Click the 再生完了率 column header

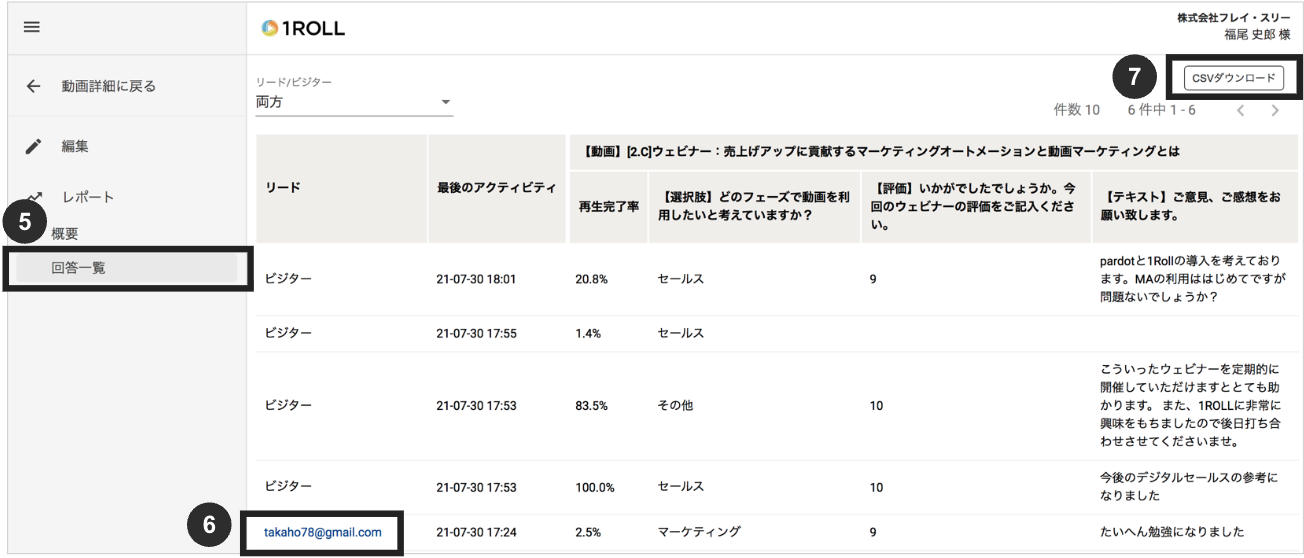[x=609, y=207]
